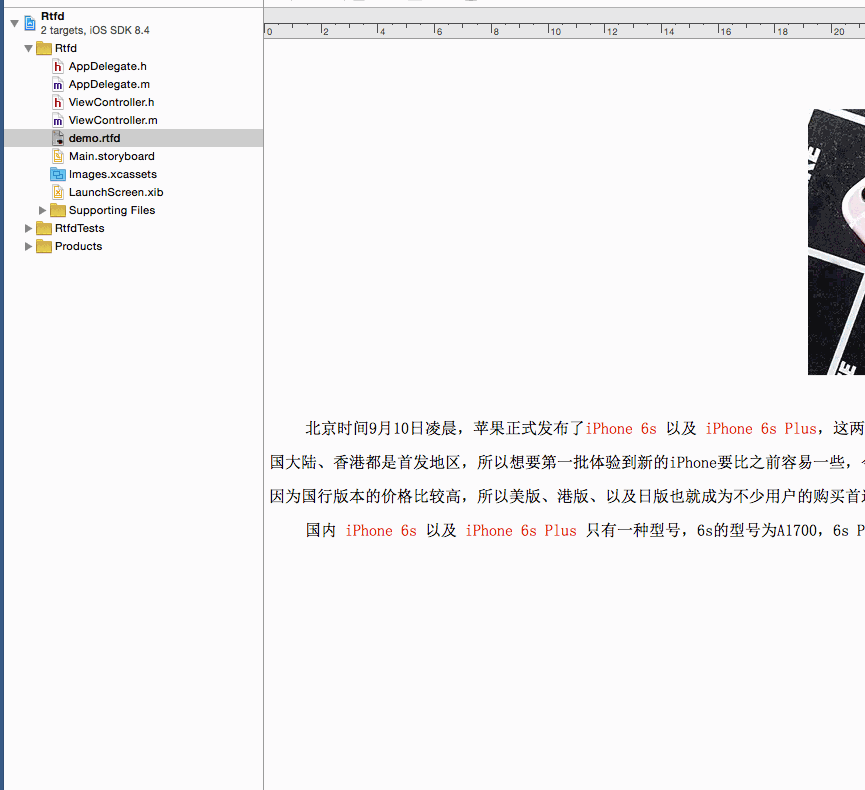
Task: Click the Images.xcassets catalog icon
Action: [x=58, y=175]
